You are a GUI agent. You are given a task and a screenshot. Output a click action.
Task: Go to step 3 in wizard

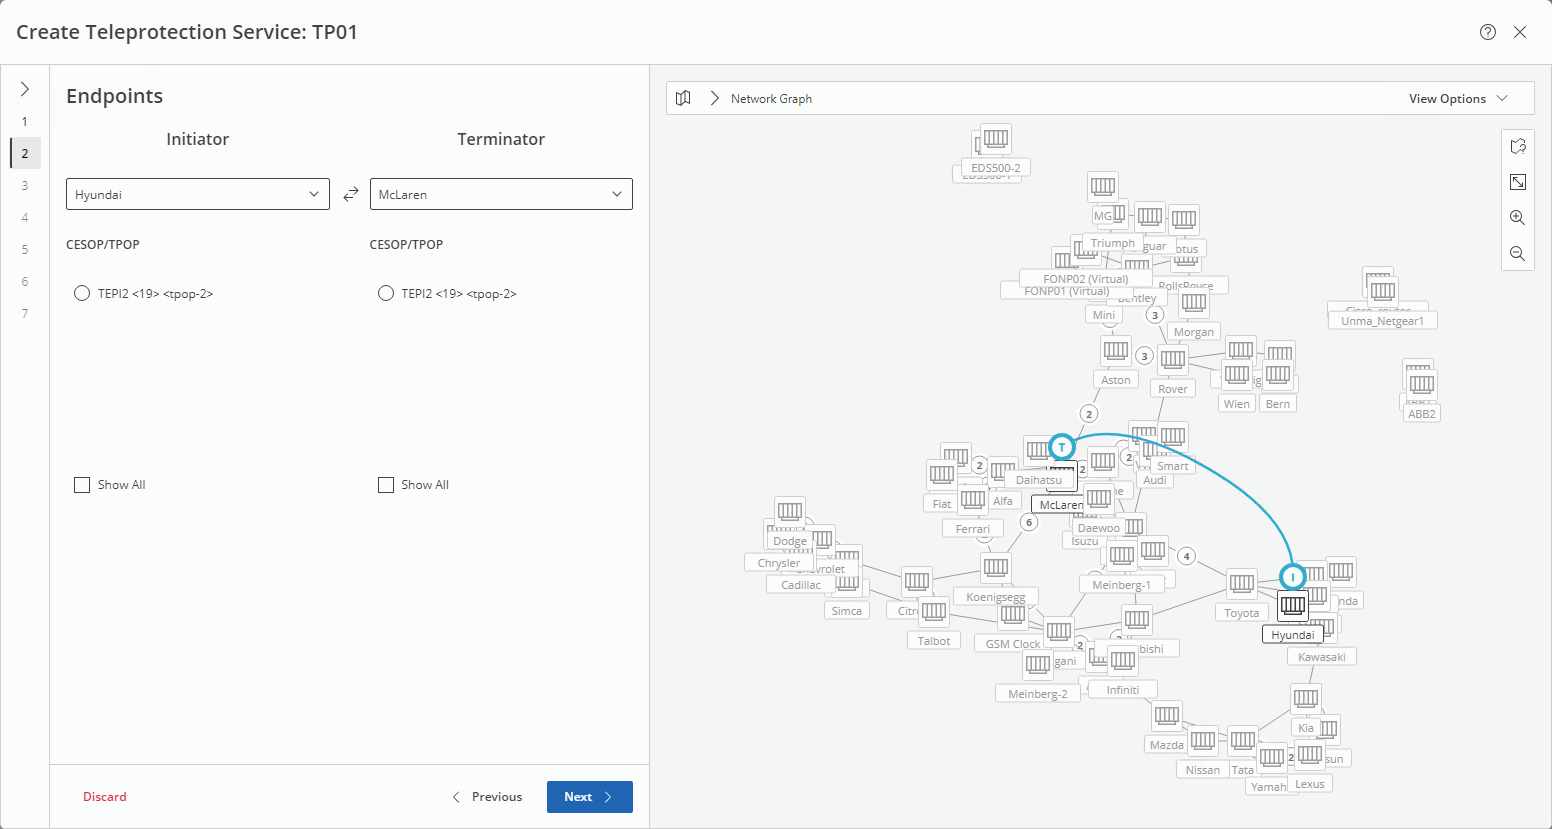[25, 186]
